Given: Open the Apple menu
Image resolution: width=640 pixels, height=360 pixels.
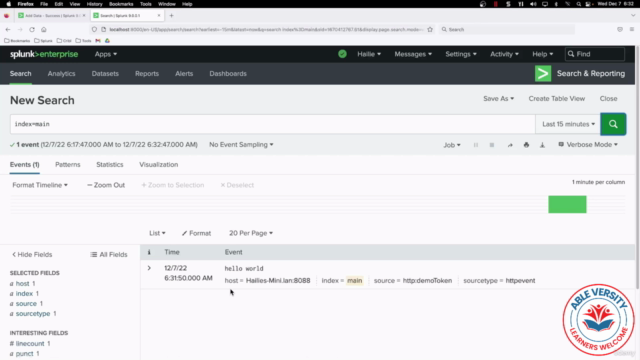Looking at the screenshot, I should (x=8, y=4).
